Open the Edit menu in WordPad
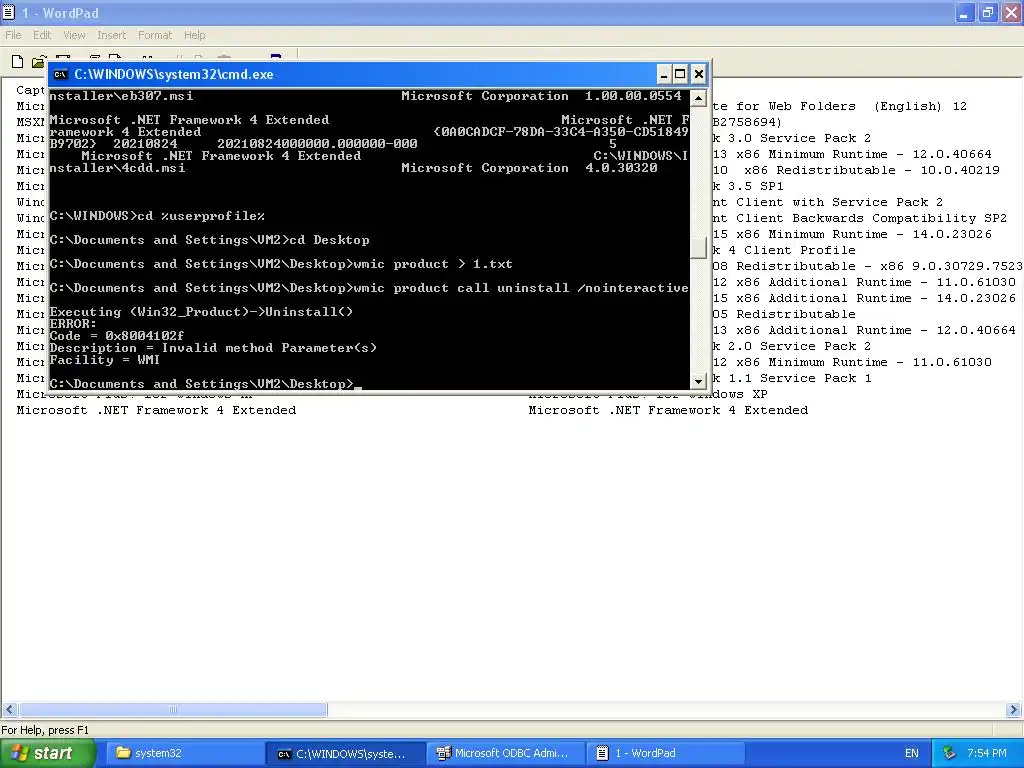The image size is (1024, 768). tap(42, 35)
